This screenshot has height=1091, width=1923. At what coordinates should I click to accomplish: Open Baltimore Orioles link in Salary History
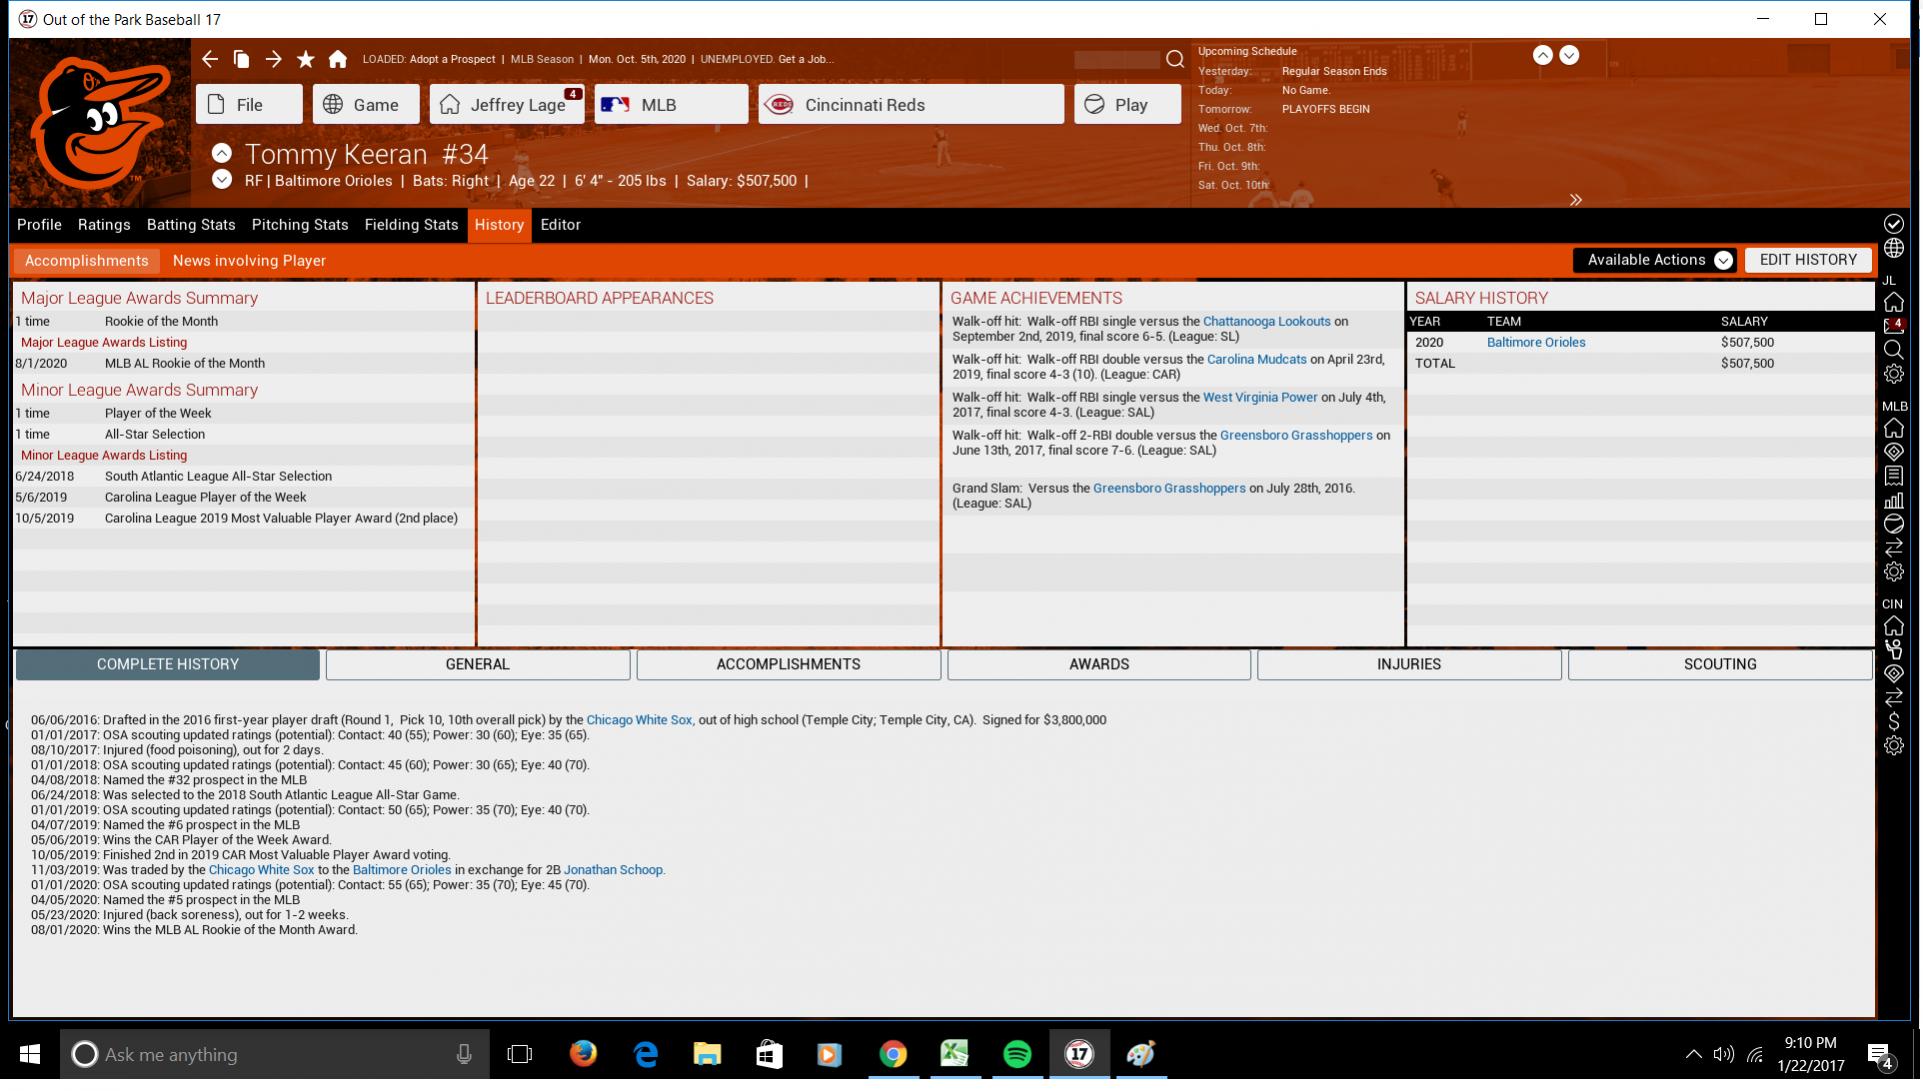point(1536,343)
